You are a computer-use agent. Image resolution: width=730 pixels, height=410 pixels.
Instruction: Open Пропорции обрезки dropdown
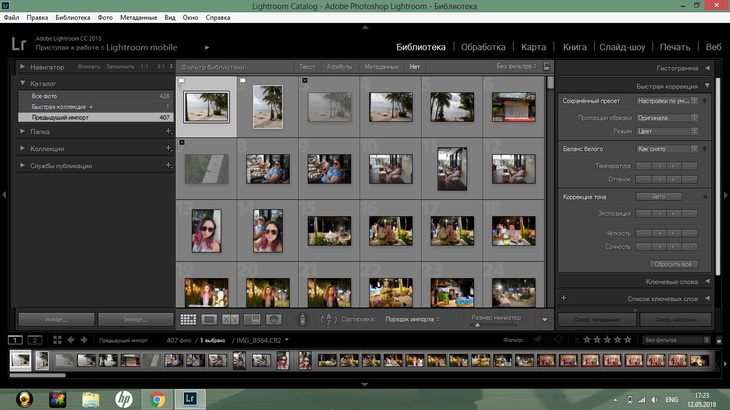[667, 118]
